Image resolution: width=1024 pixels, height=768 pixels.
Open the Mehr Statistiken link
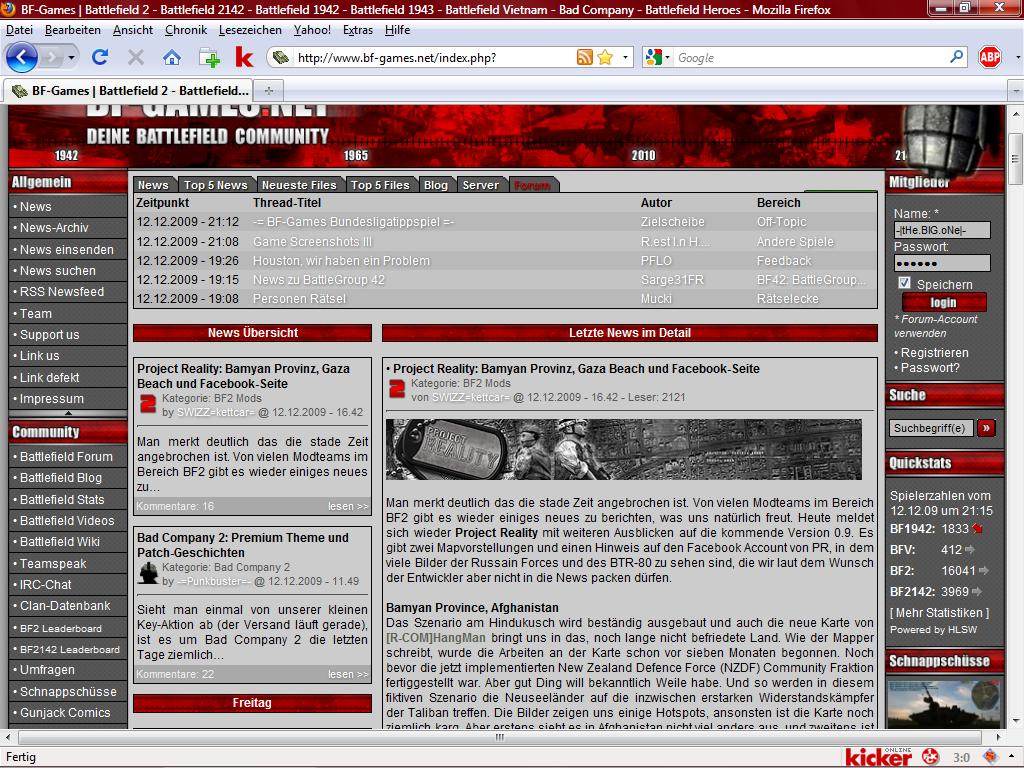pyautogui.click(x=939, y=613)
